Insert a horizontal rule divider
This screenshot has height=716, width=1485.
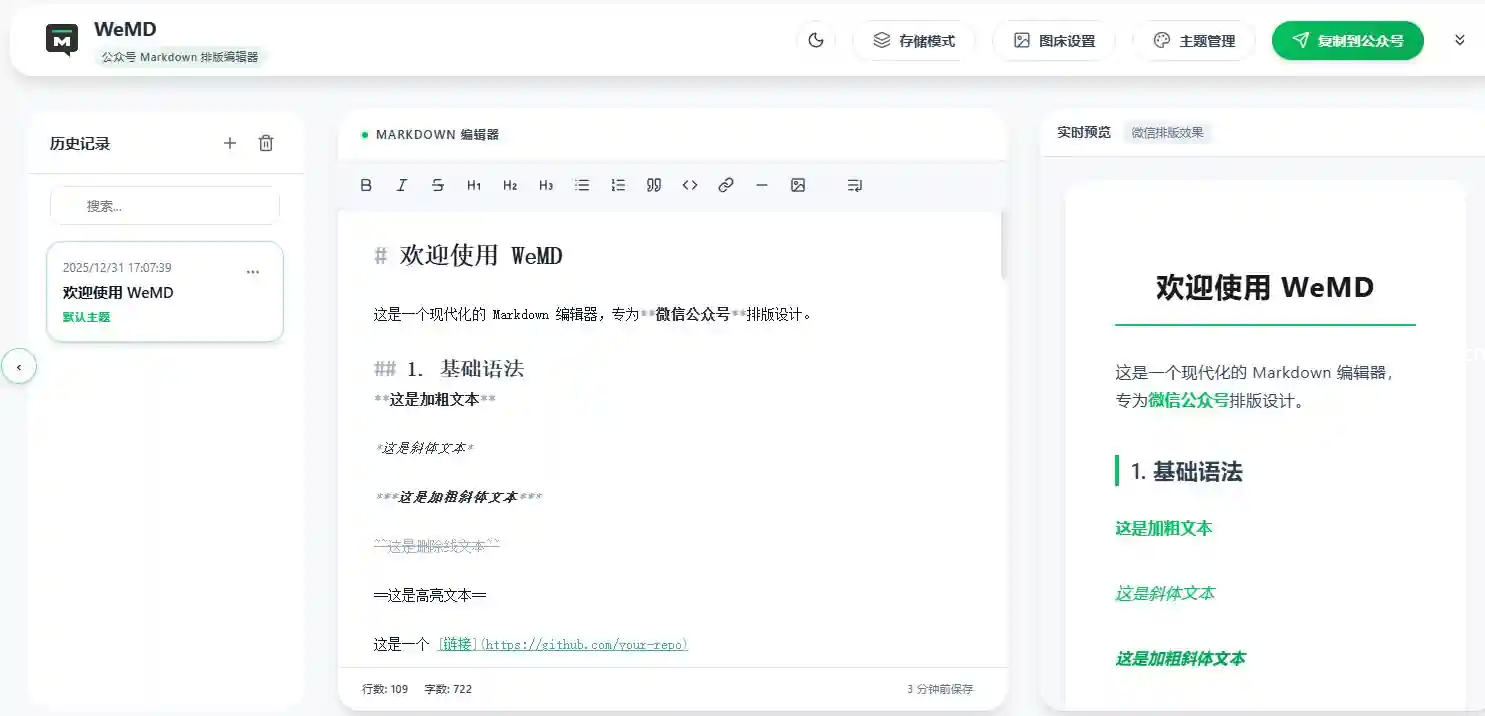762,185
